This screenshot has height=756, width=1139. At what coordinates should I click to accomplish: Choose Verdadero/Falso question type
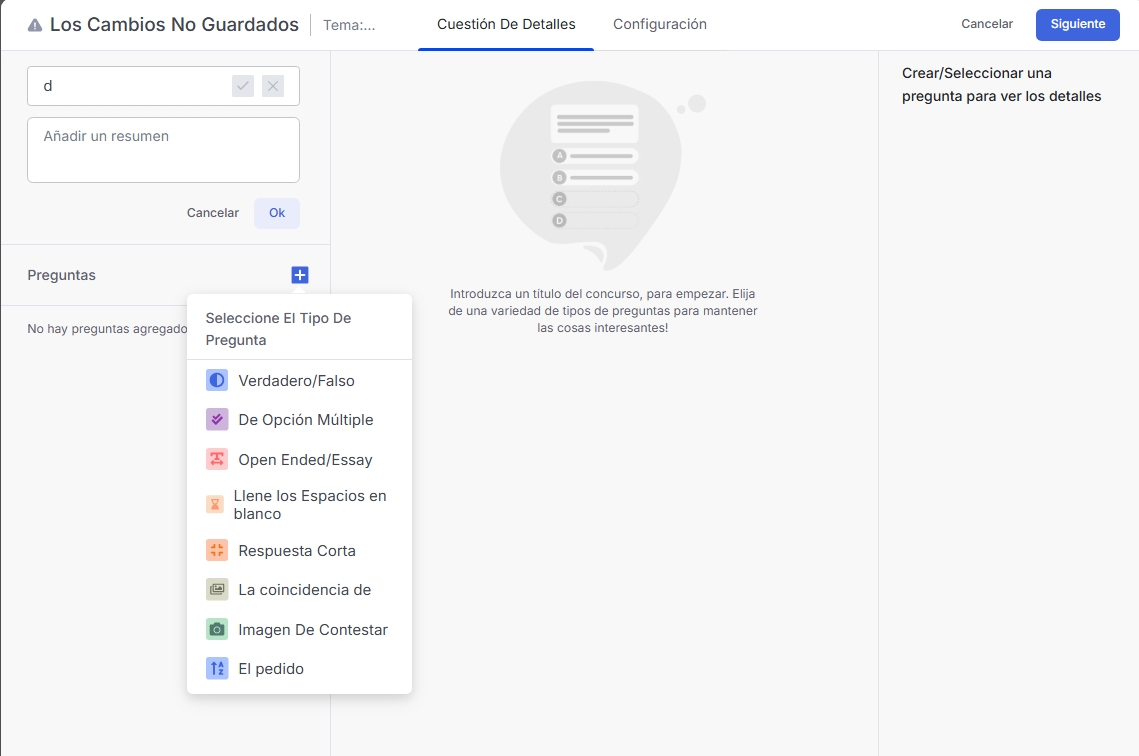coord(299,381)
